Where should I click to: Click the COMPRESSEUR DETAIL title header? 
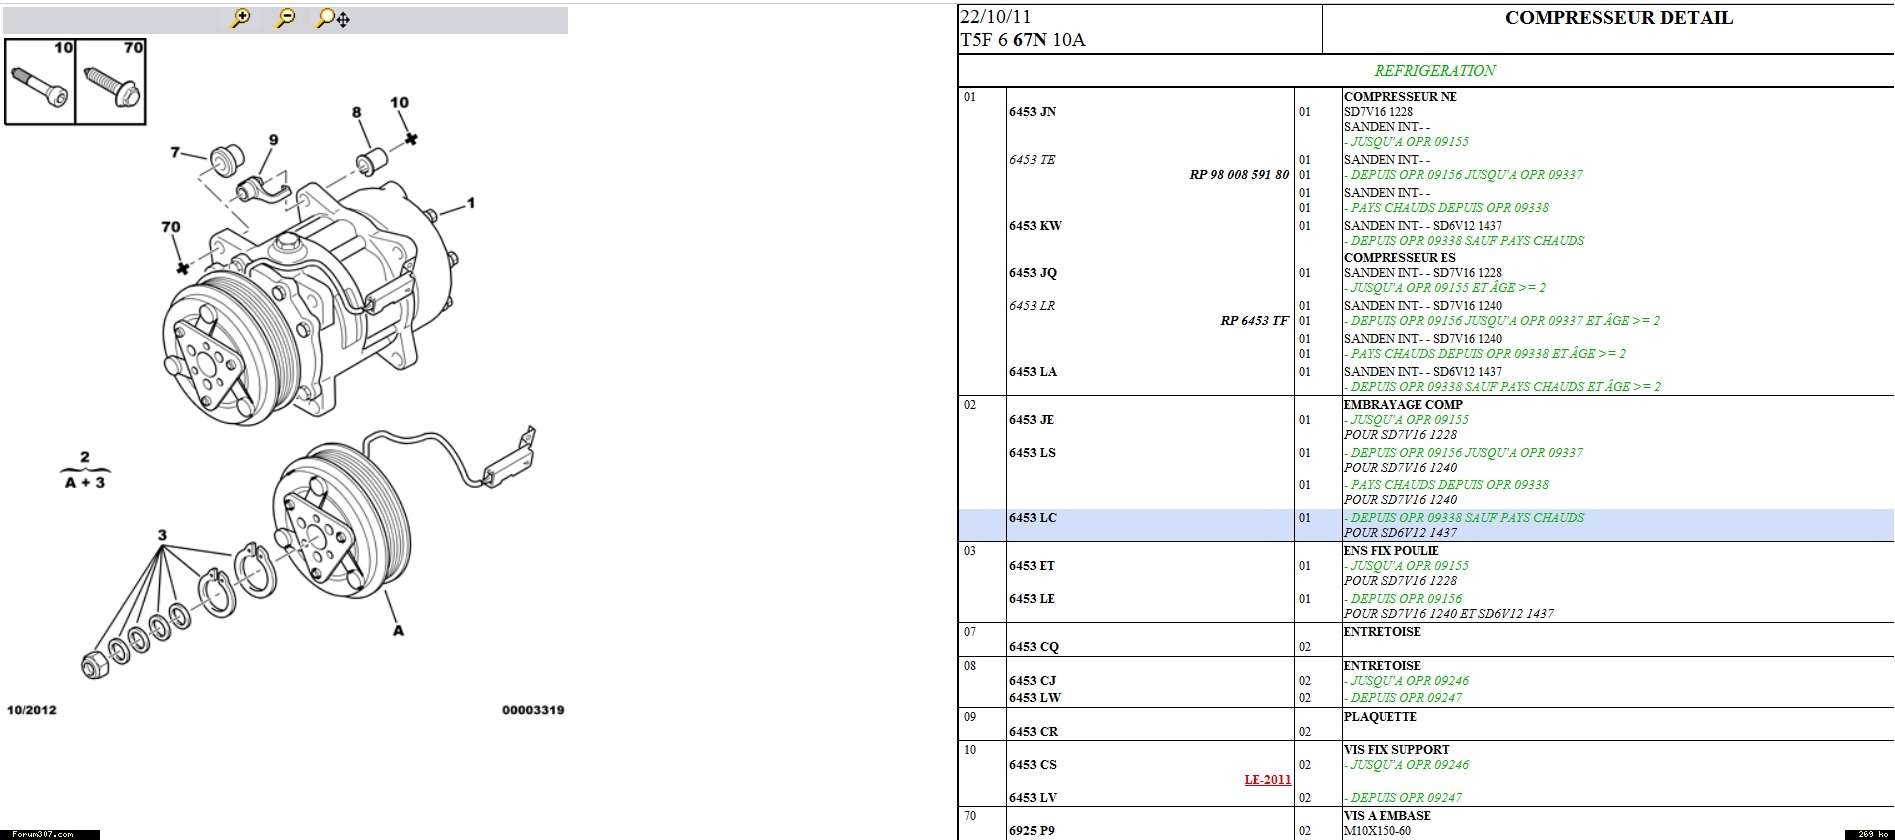tap(1618, 18)
